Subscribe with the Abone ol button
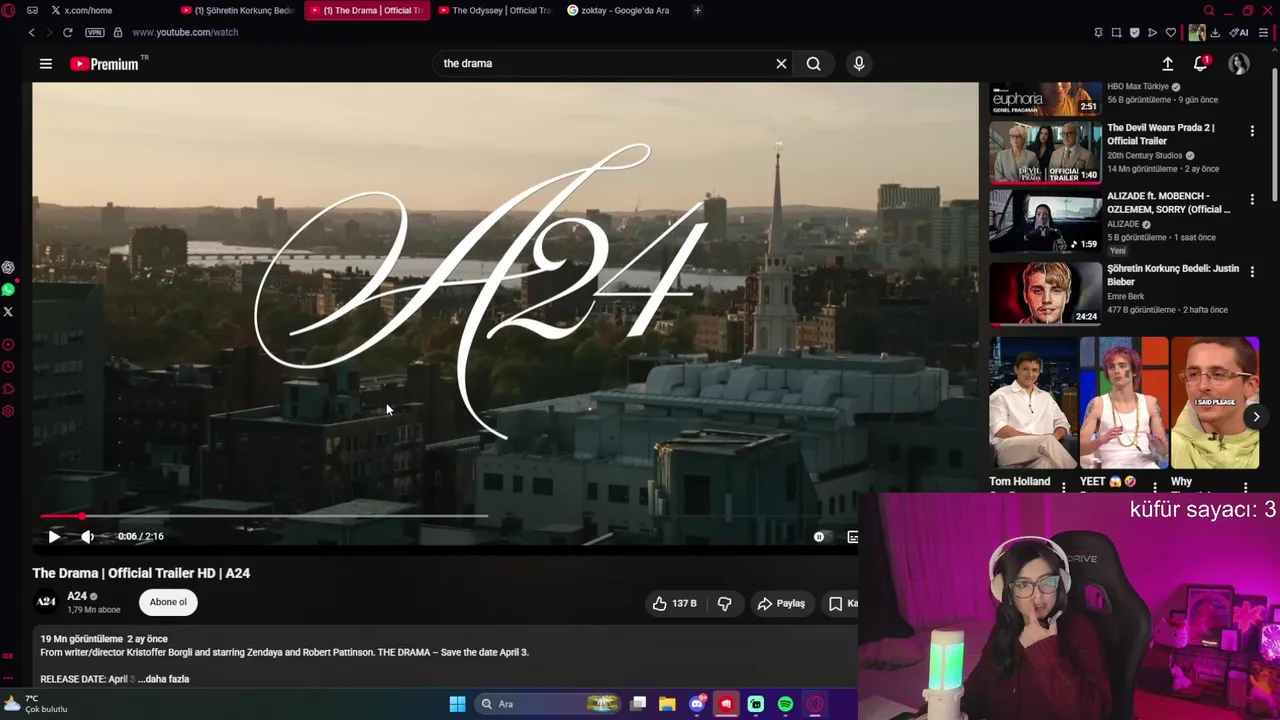Screen dimensions: 1280x720 click(168, 602)
